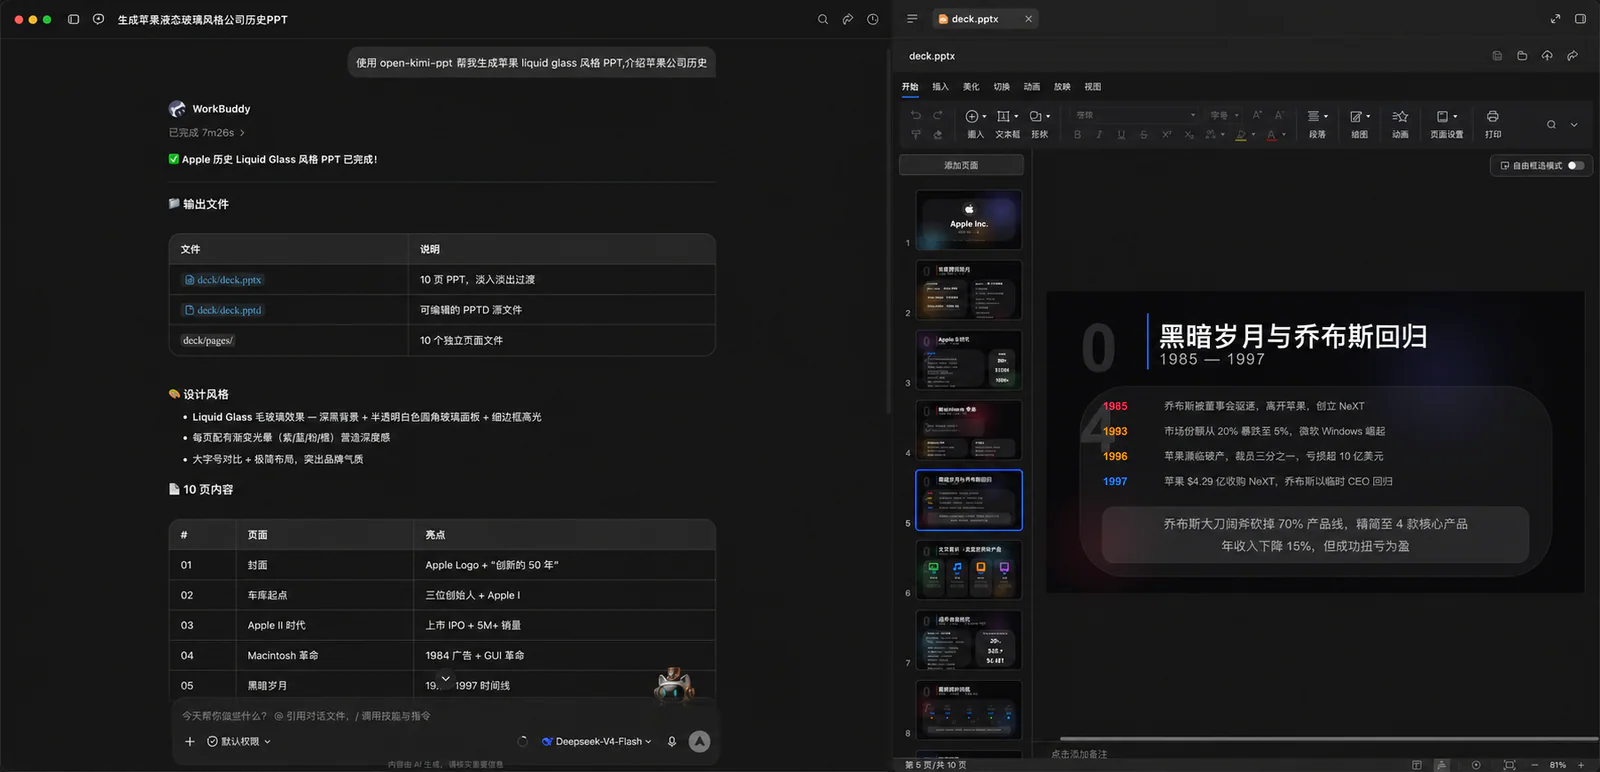Open chat history clock icon
The image size is (1600, 772).
coord(873,19)
